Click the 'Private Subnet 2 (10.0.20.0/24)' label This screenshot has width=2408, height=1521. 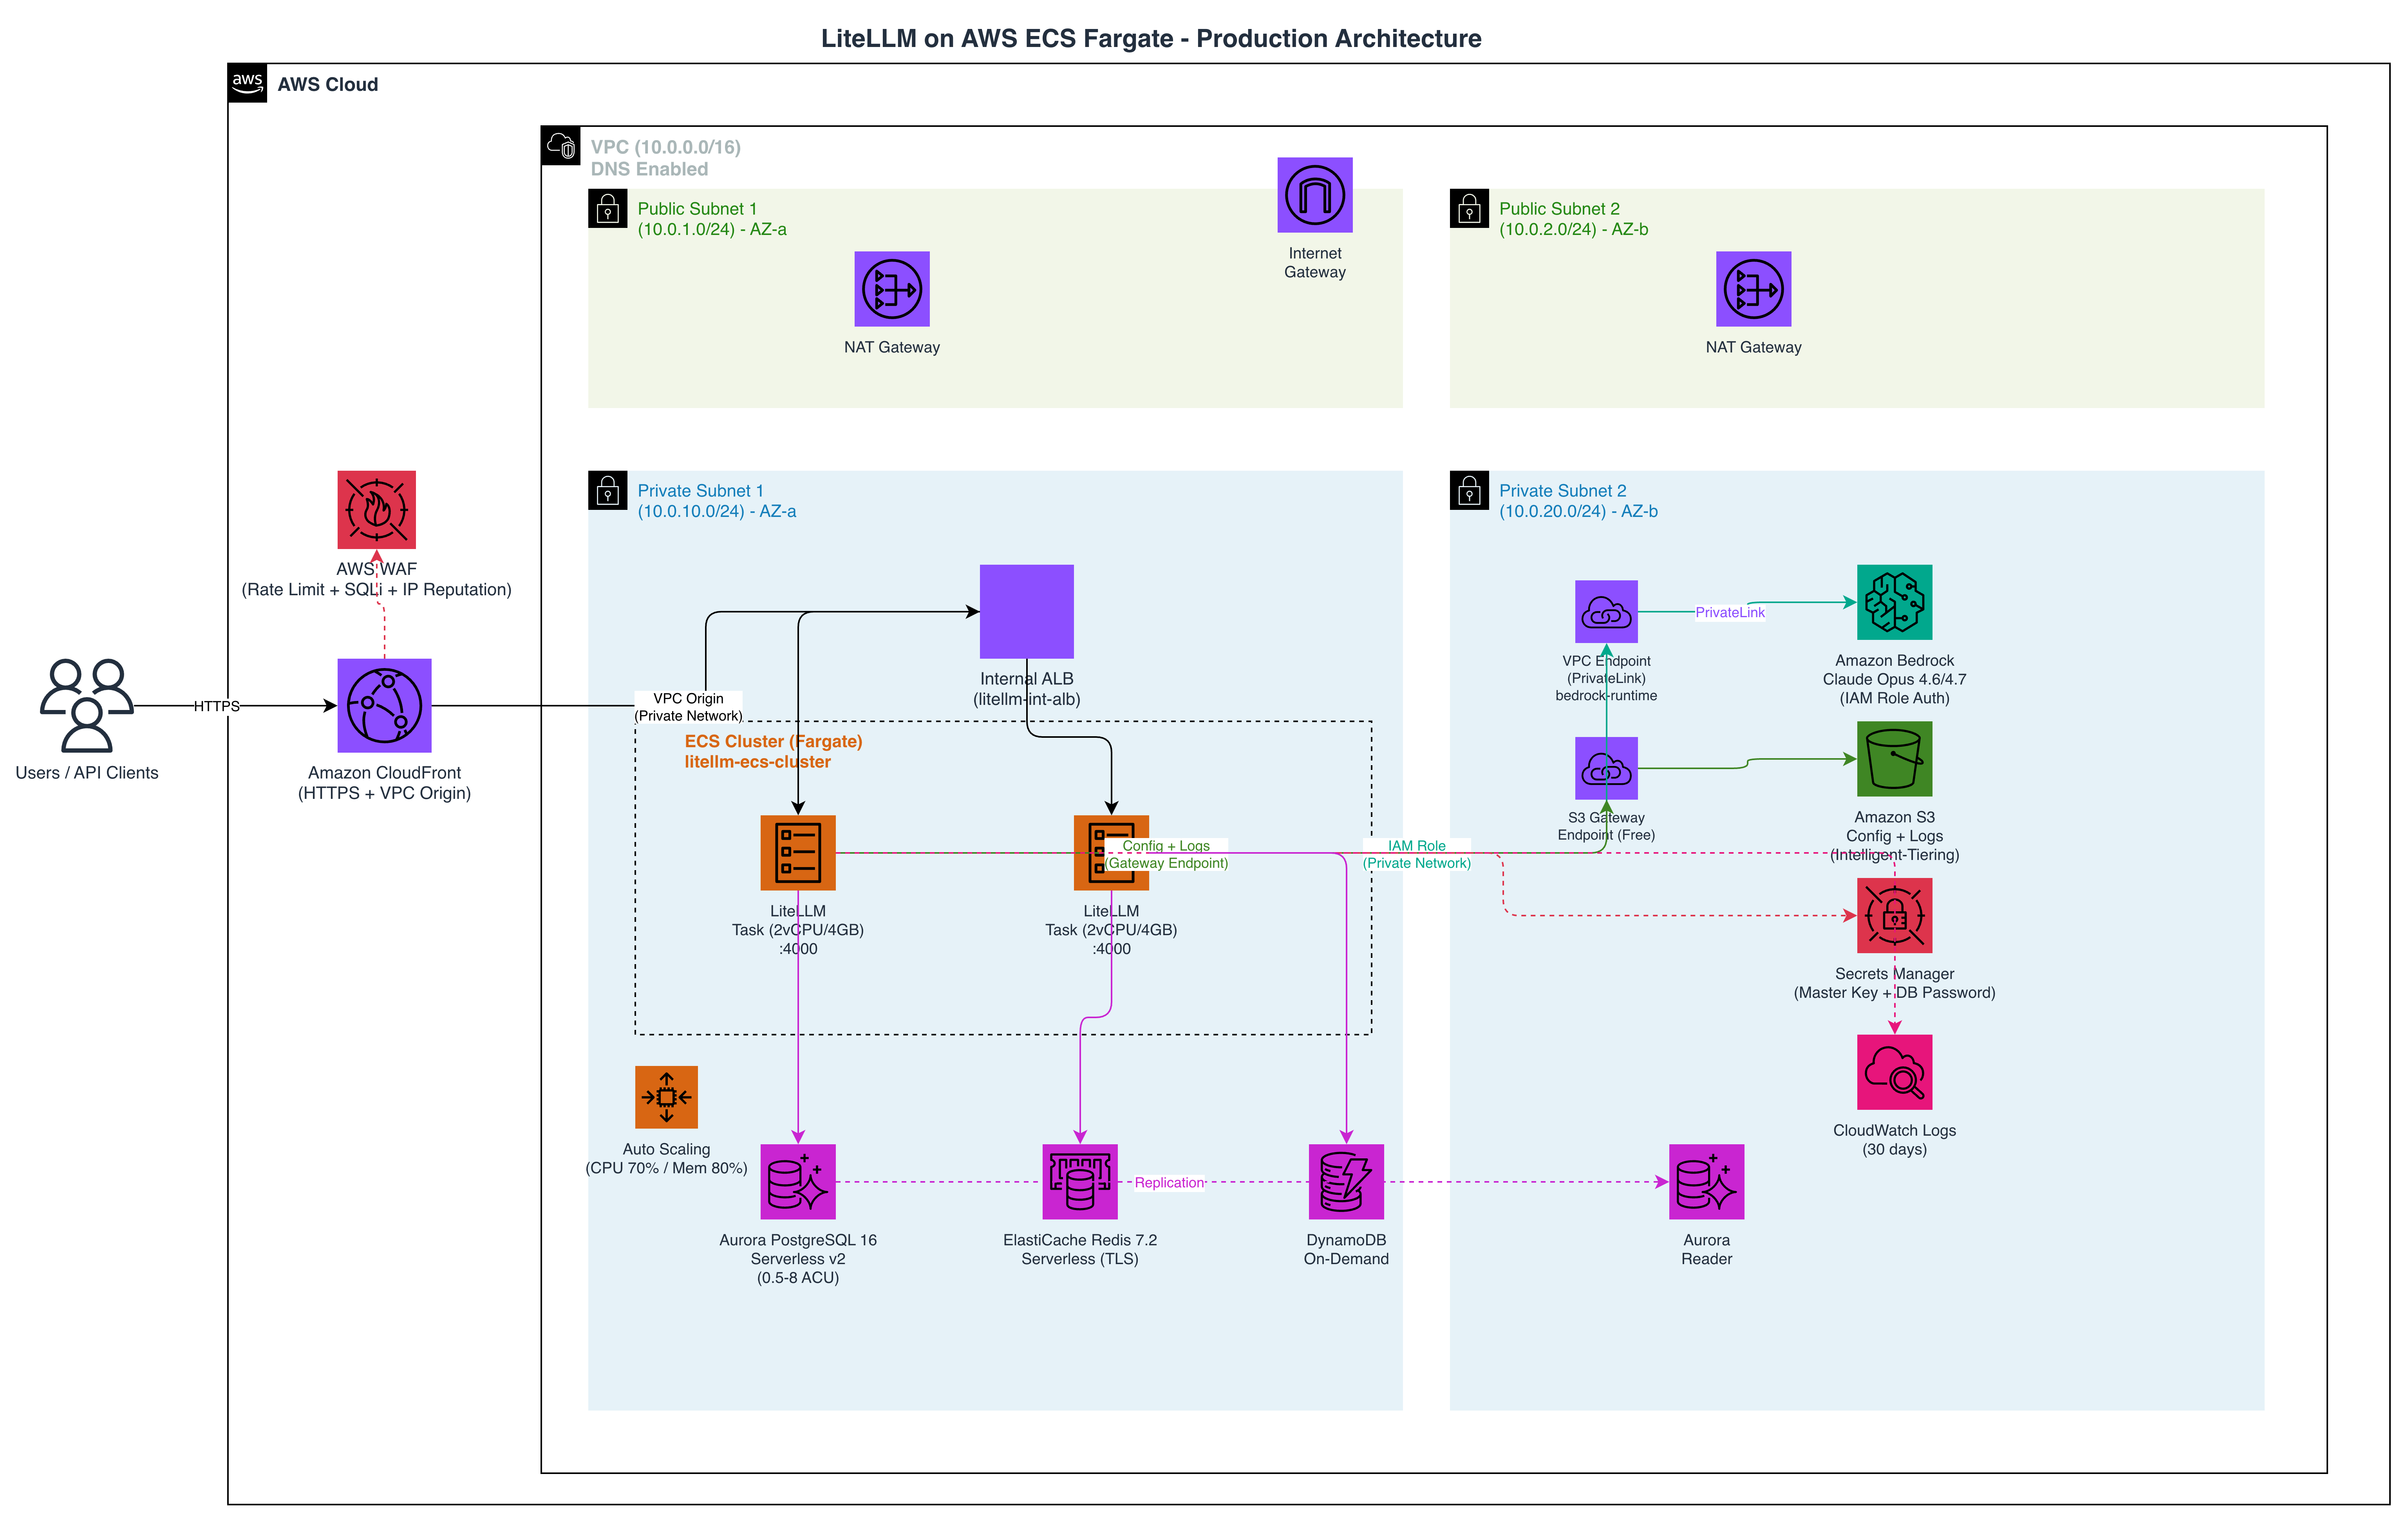pyautogui.click(x=1578, y=501)
